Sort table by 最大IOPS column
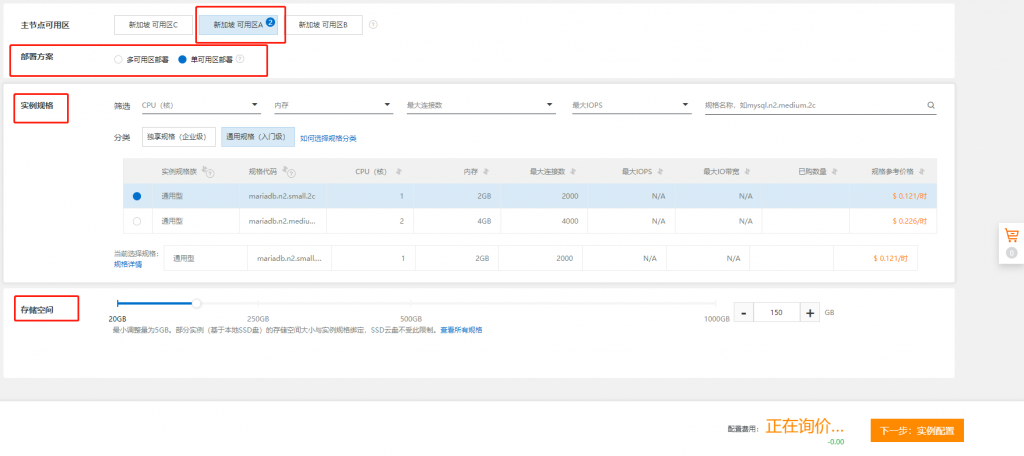The height and width of the screenshot is (456, 1024). pyautogui.click(x=660, y=172)
